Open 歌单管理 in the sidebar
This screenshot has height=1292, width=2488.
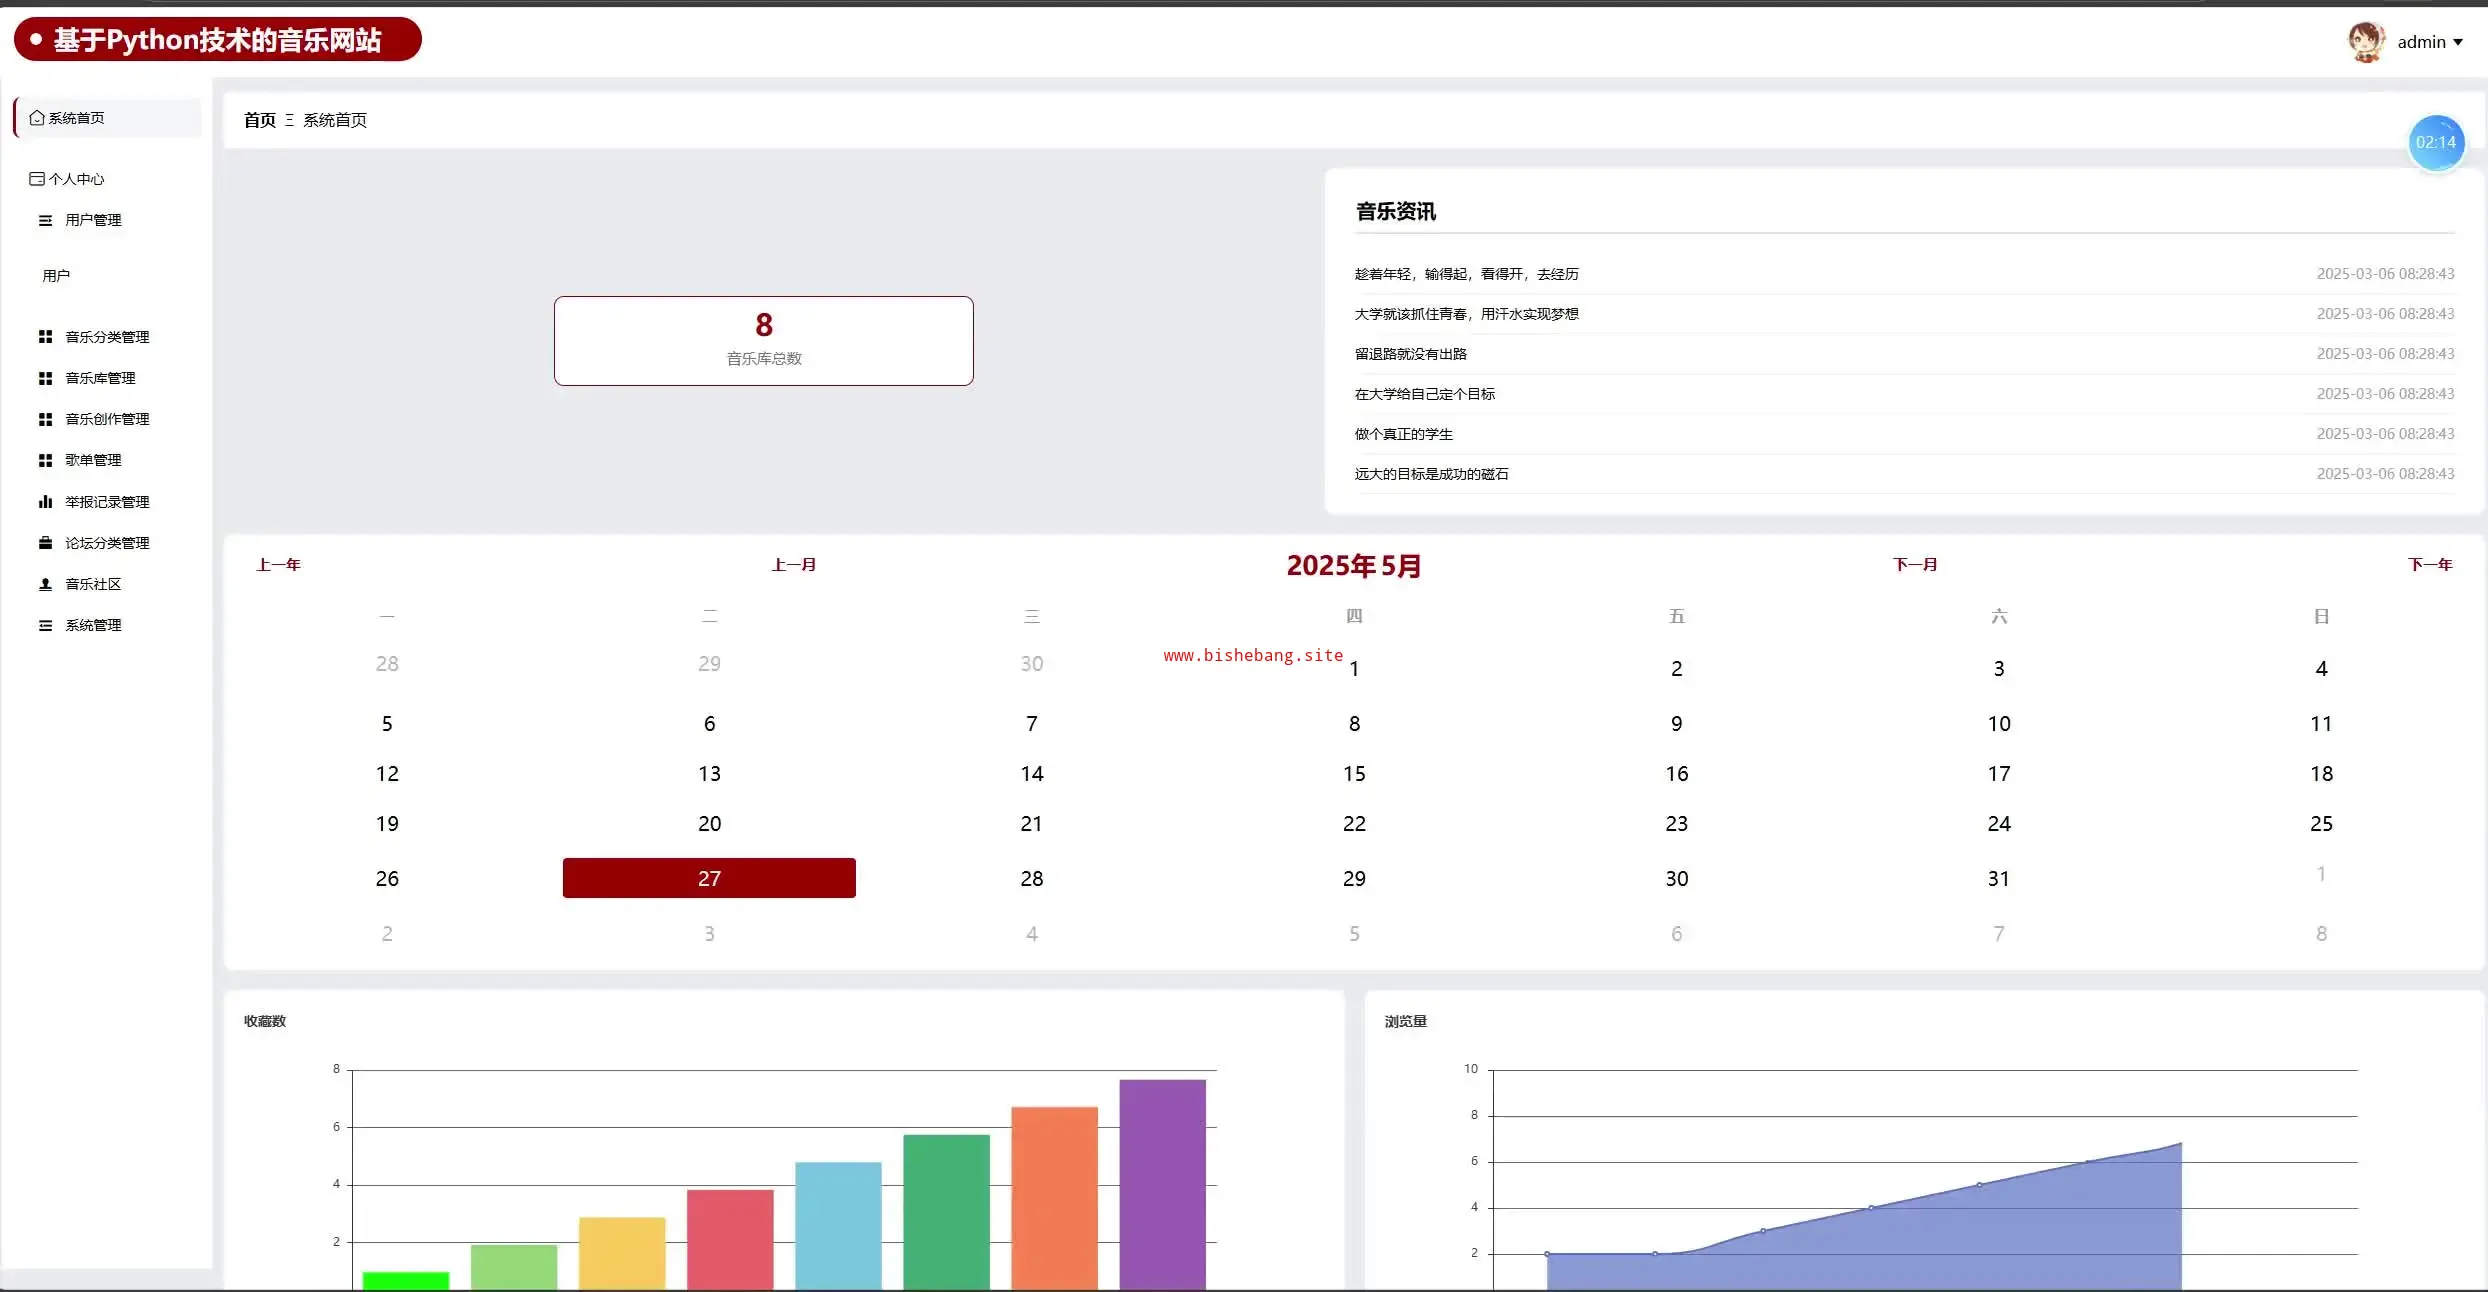point(93,460)
